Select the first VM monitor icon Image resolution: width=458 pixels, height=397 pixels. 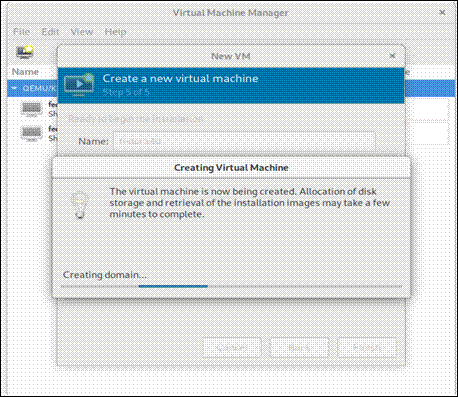(x=32, y=109)
